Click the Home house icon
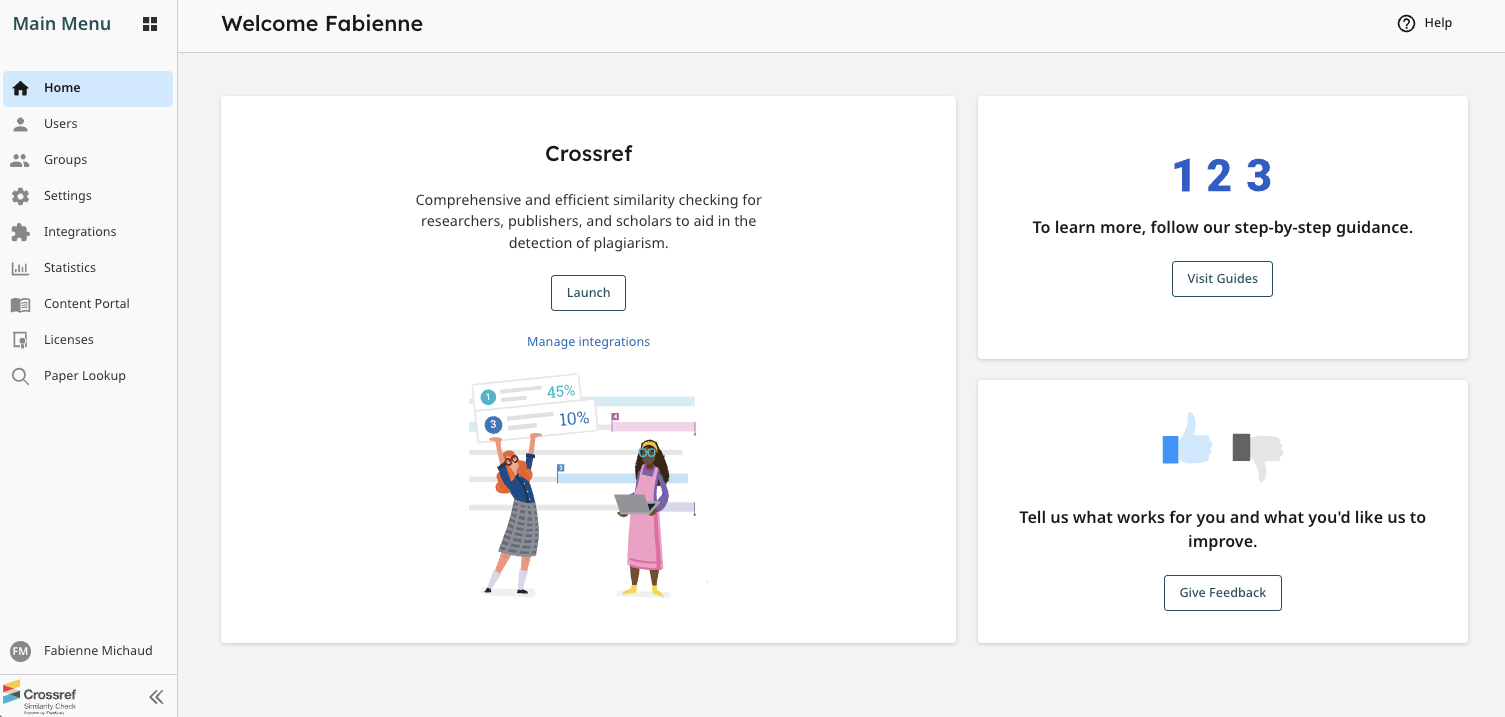 20,87
